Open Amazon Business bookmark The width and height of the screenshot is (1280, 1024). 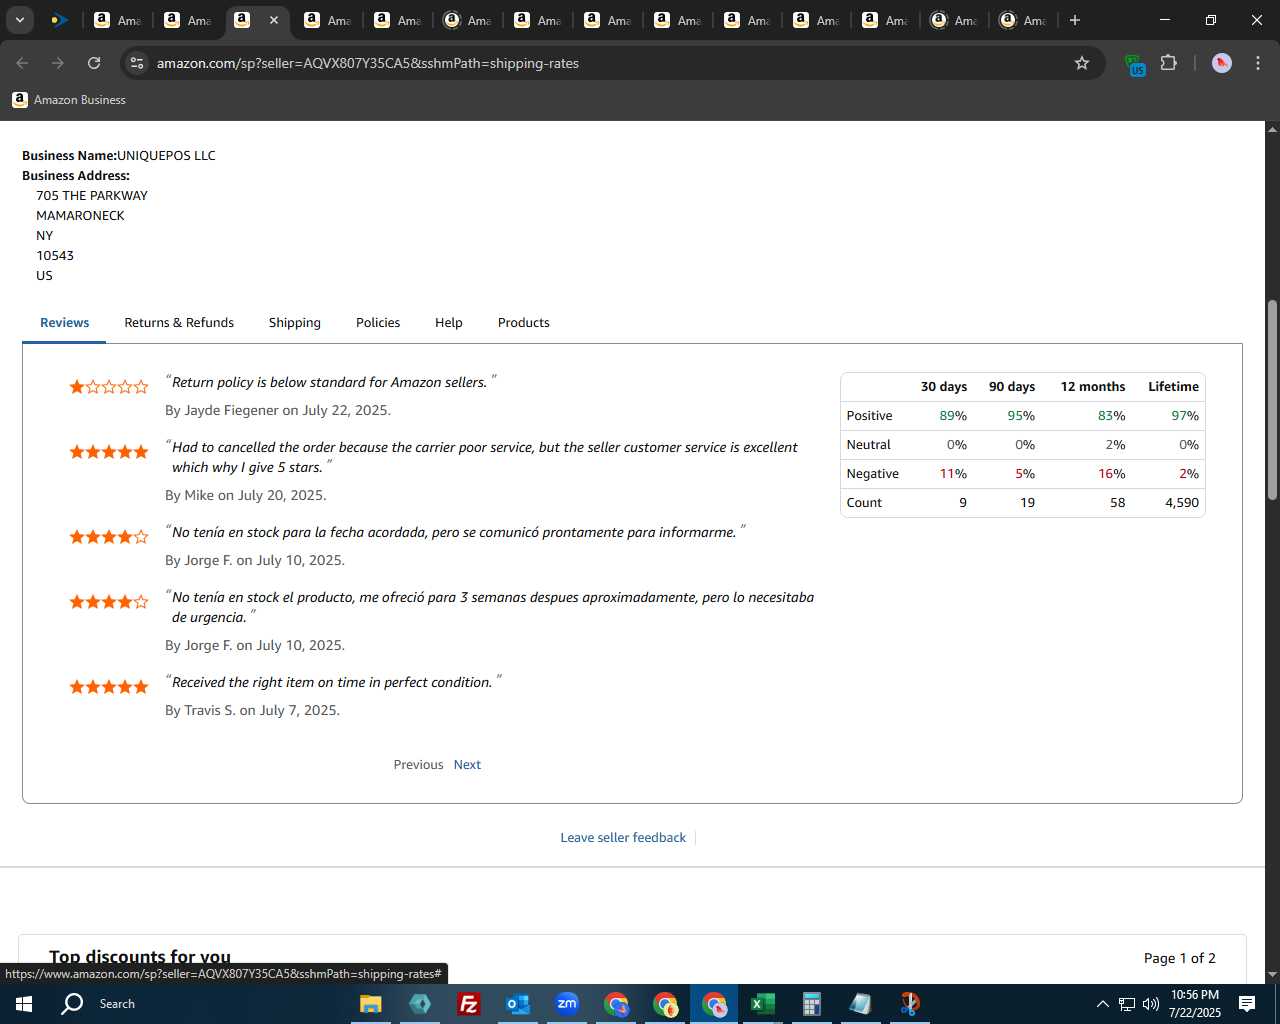click(x=69, y=100)
